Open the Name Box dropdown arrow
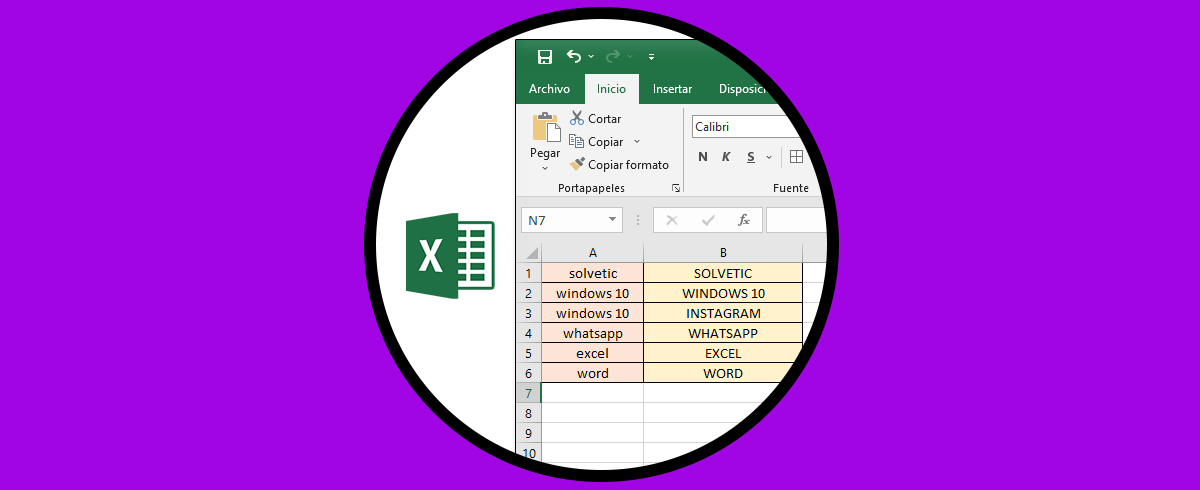 point(612,220)
